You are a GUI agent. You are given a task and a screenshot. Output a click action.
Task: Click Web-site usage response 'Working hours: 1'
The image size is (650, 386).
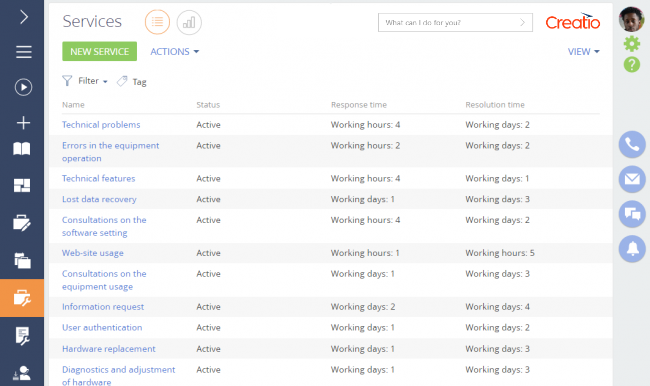click(365, 253)
